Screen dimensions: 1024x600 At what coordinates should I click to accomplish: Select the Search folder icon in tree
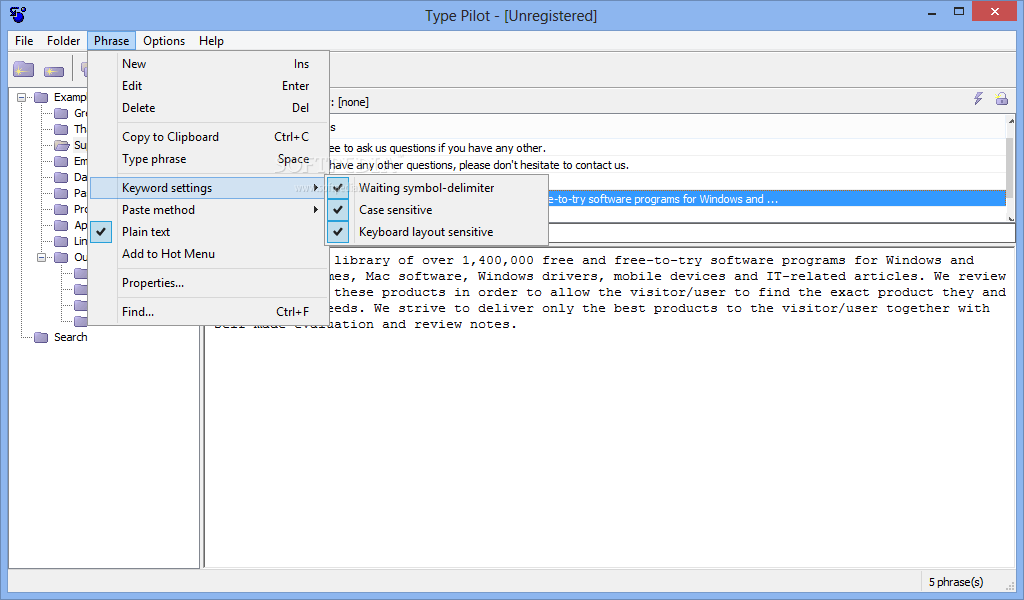coord(41,337)
